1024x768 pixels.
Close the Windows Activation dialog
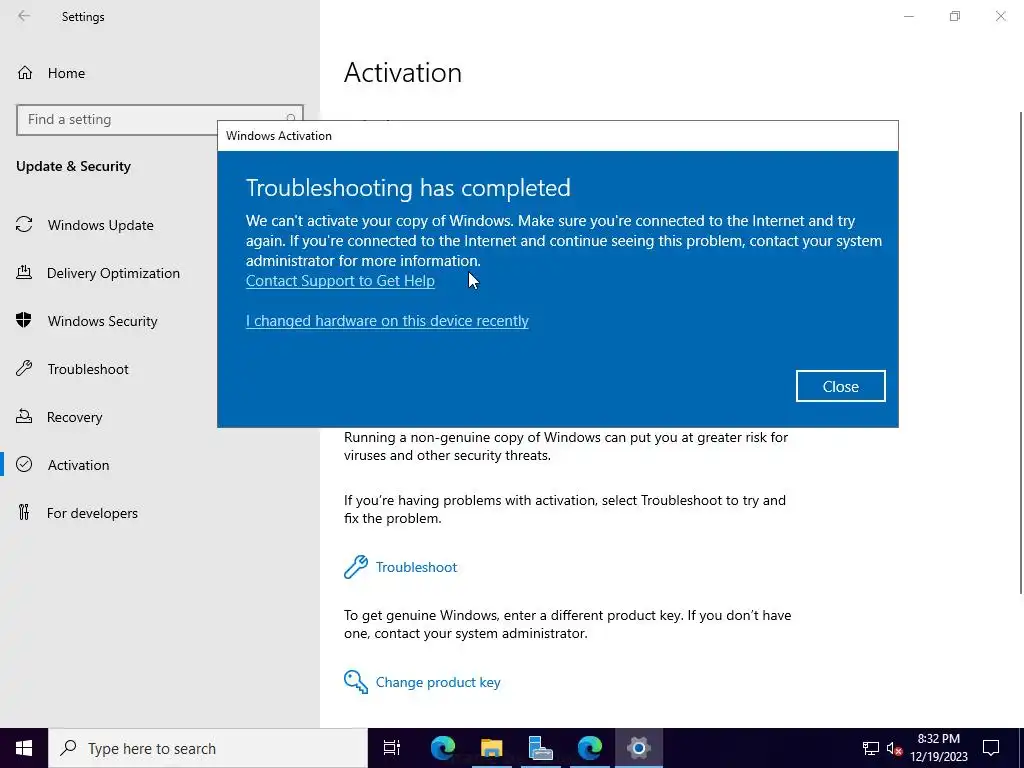click(840, 386)
